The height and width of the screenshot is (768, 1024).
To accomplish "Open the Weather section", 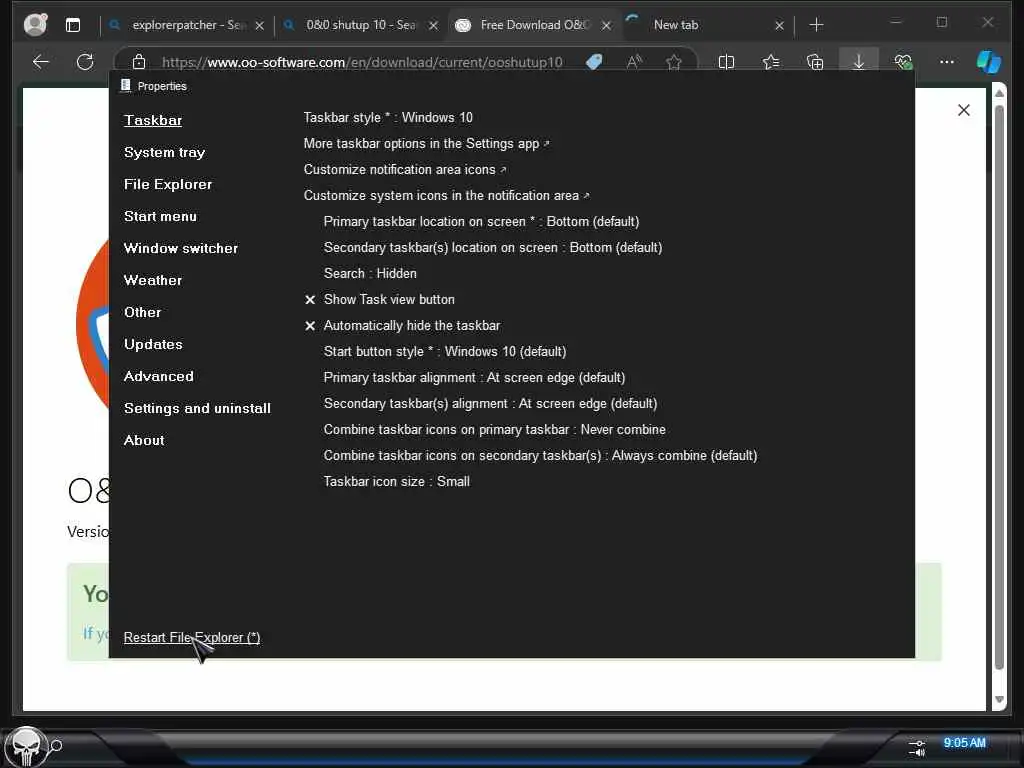I will (153, 280).
